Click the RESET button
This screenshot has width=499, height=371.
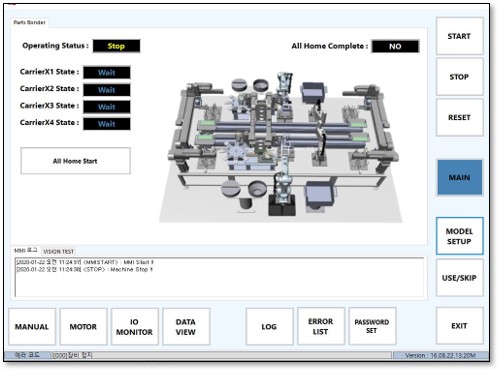[459, 117]
